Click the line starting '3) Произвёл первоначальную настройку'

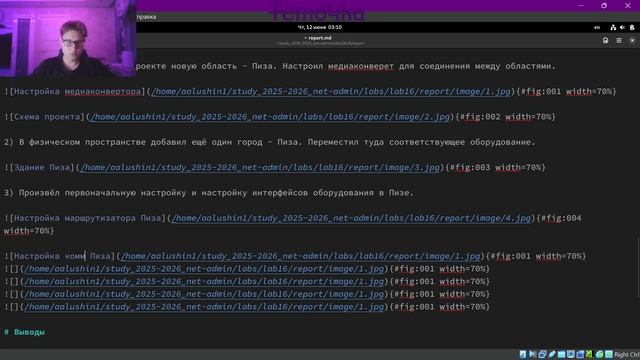coord(209,193)
